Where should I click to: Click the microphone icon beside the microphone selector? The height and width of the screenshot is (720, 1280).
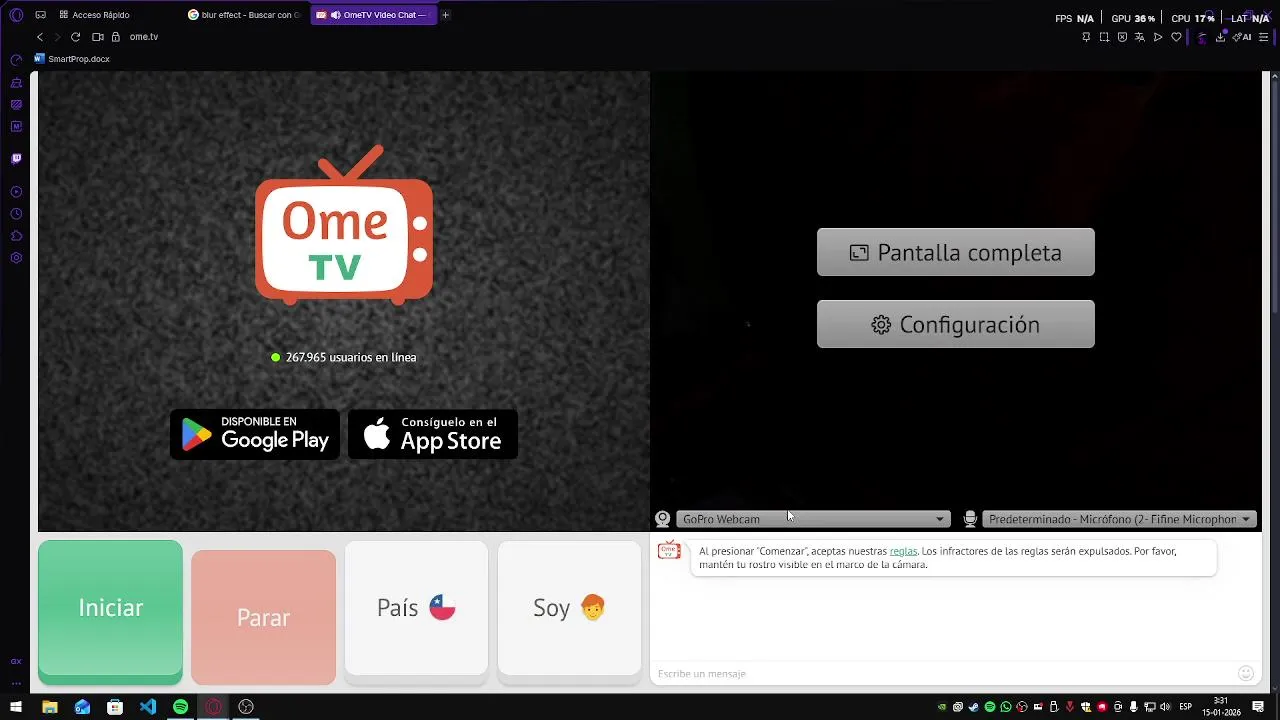pyautogui.click(x=970, y=519)
